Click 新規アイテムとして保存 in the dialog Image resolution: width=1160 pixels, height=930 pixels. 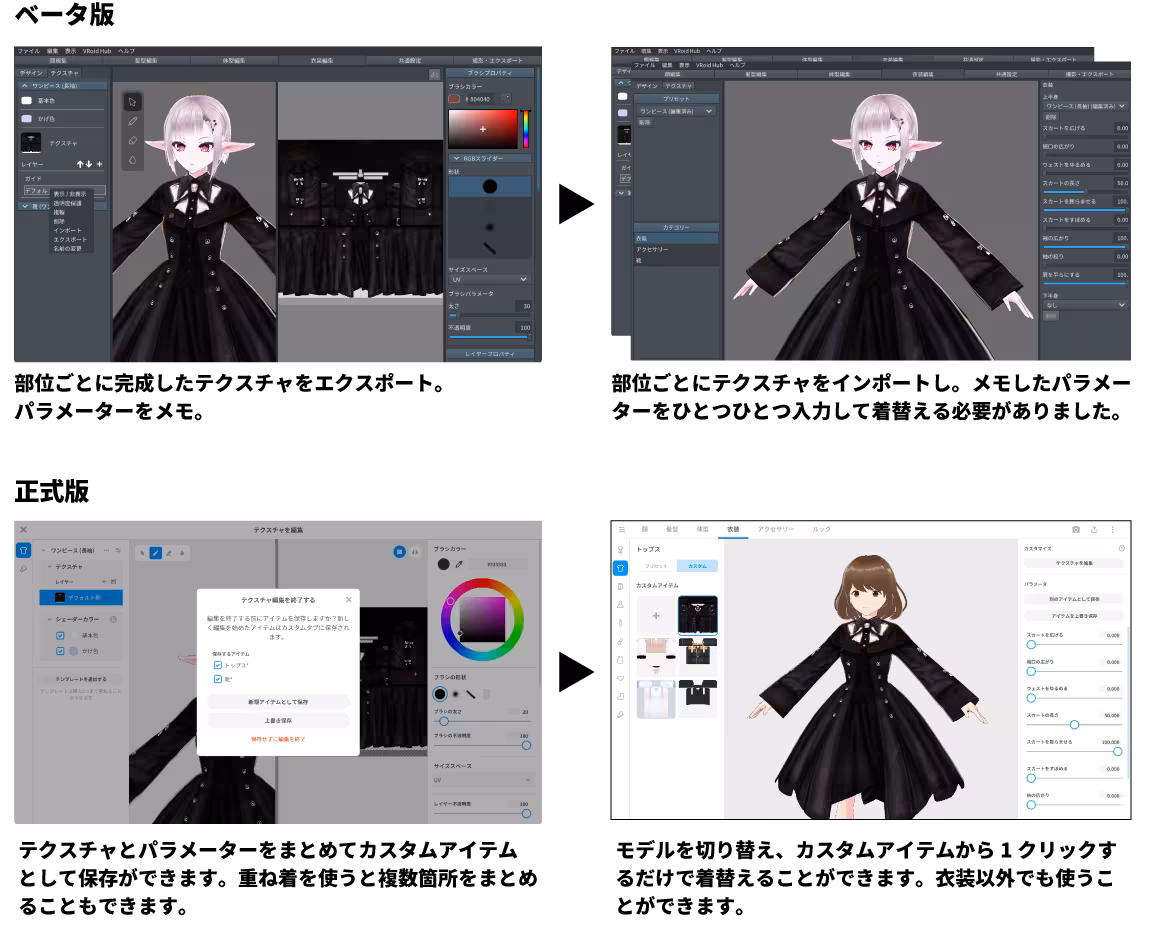click(x=278, y=701)
